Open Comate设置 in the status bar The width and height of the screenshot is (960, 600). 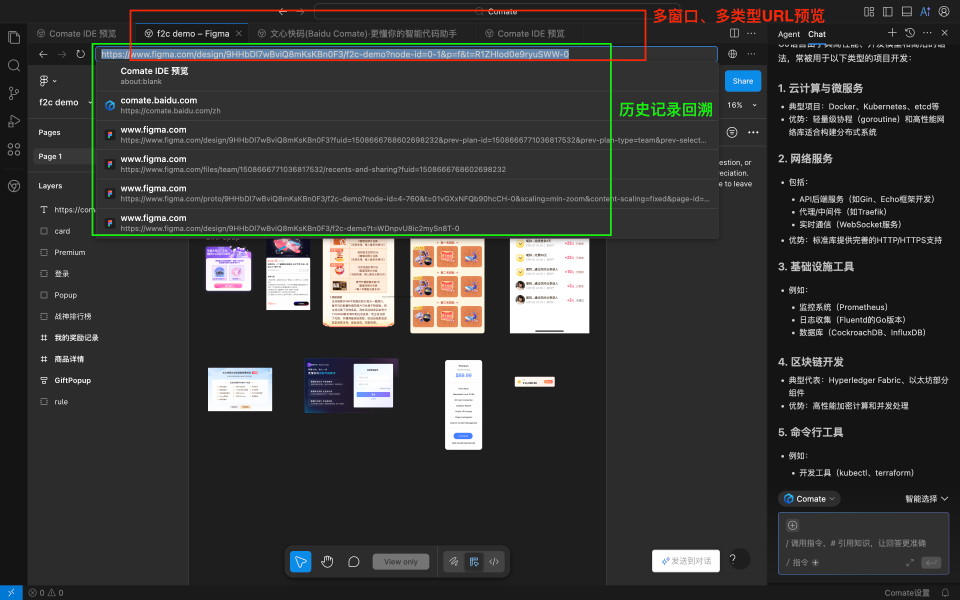click(907, 593)
